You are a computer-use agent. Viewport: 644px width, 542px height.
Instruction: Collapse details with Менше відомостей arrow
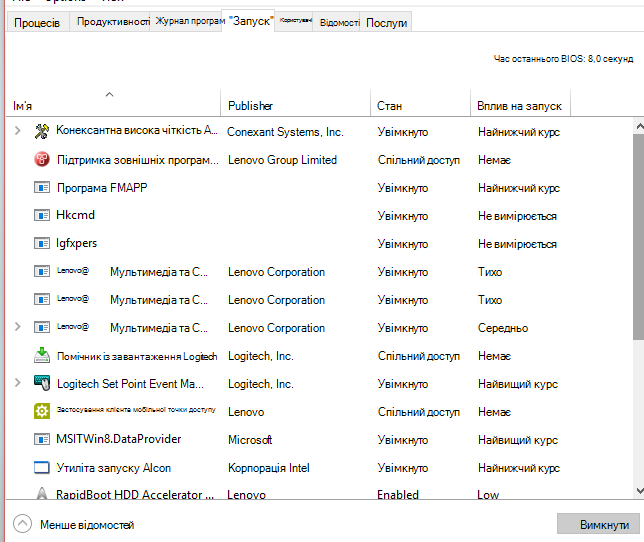pos(22,524)
